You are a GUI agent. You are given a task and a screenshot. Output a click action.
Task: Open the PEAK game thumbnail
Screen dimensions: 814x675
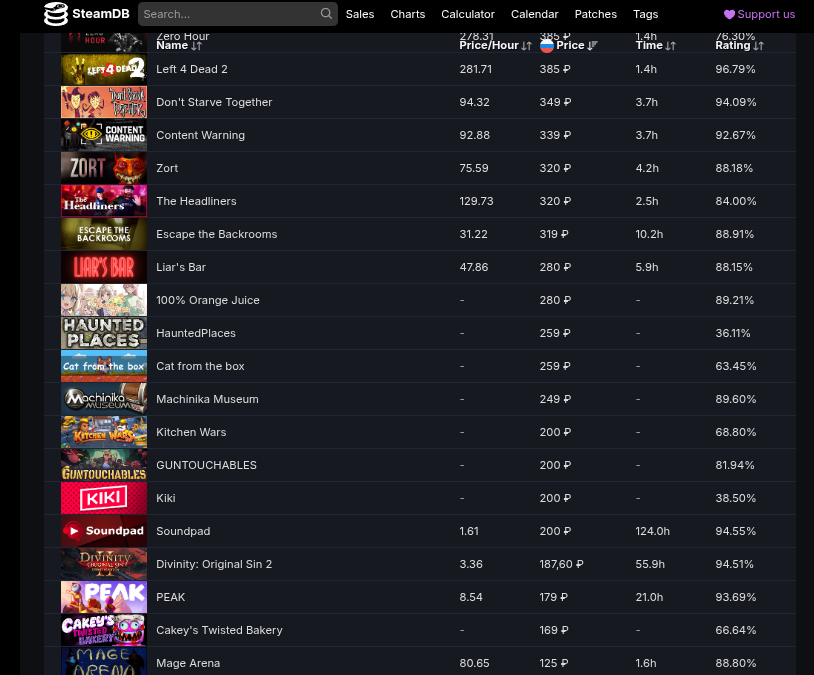click(x=104, y=597)
